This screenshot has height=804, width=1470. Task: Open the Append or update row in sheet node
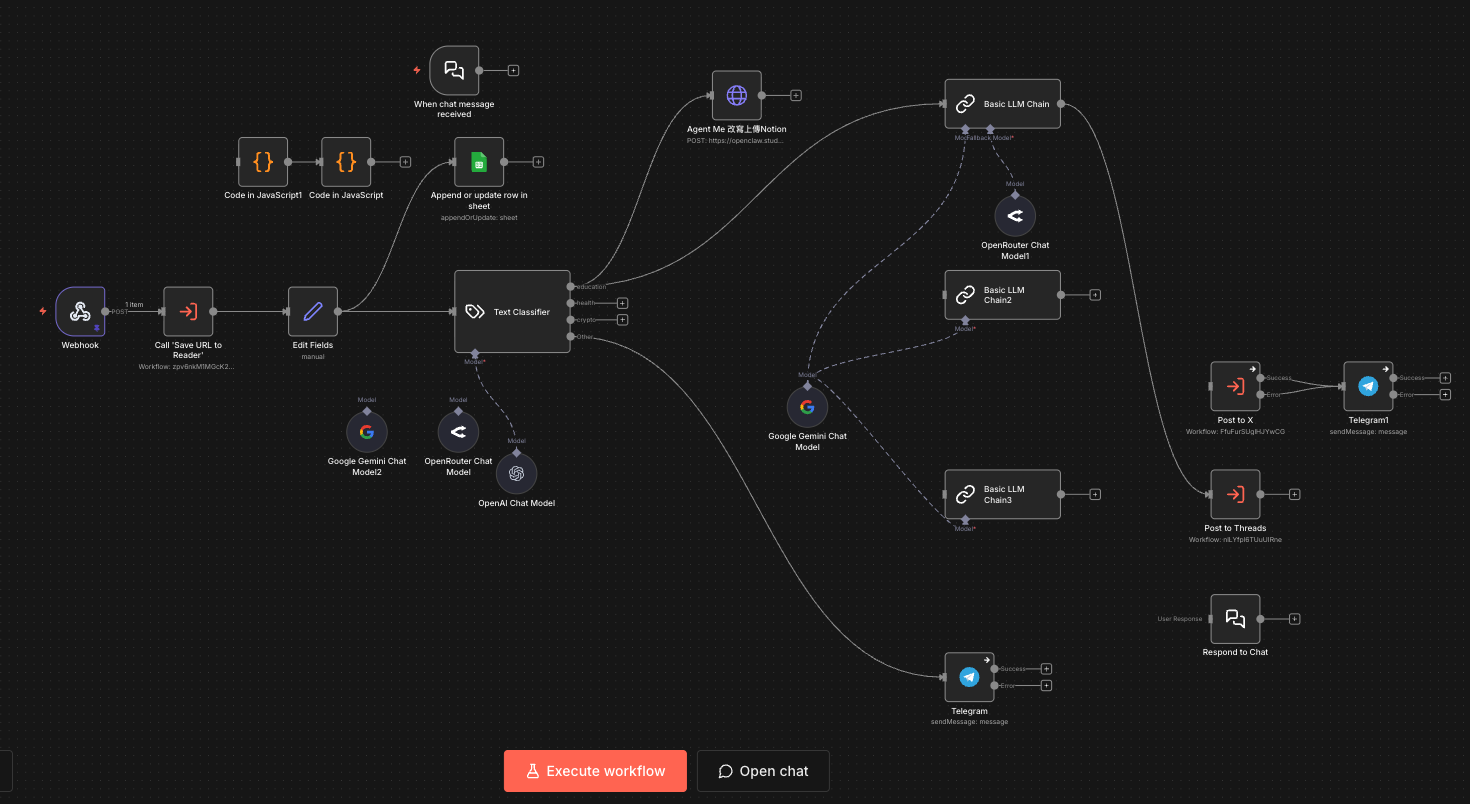point(479,161)
